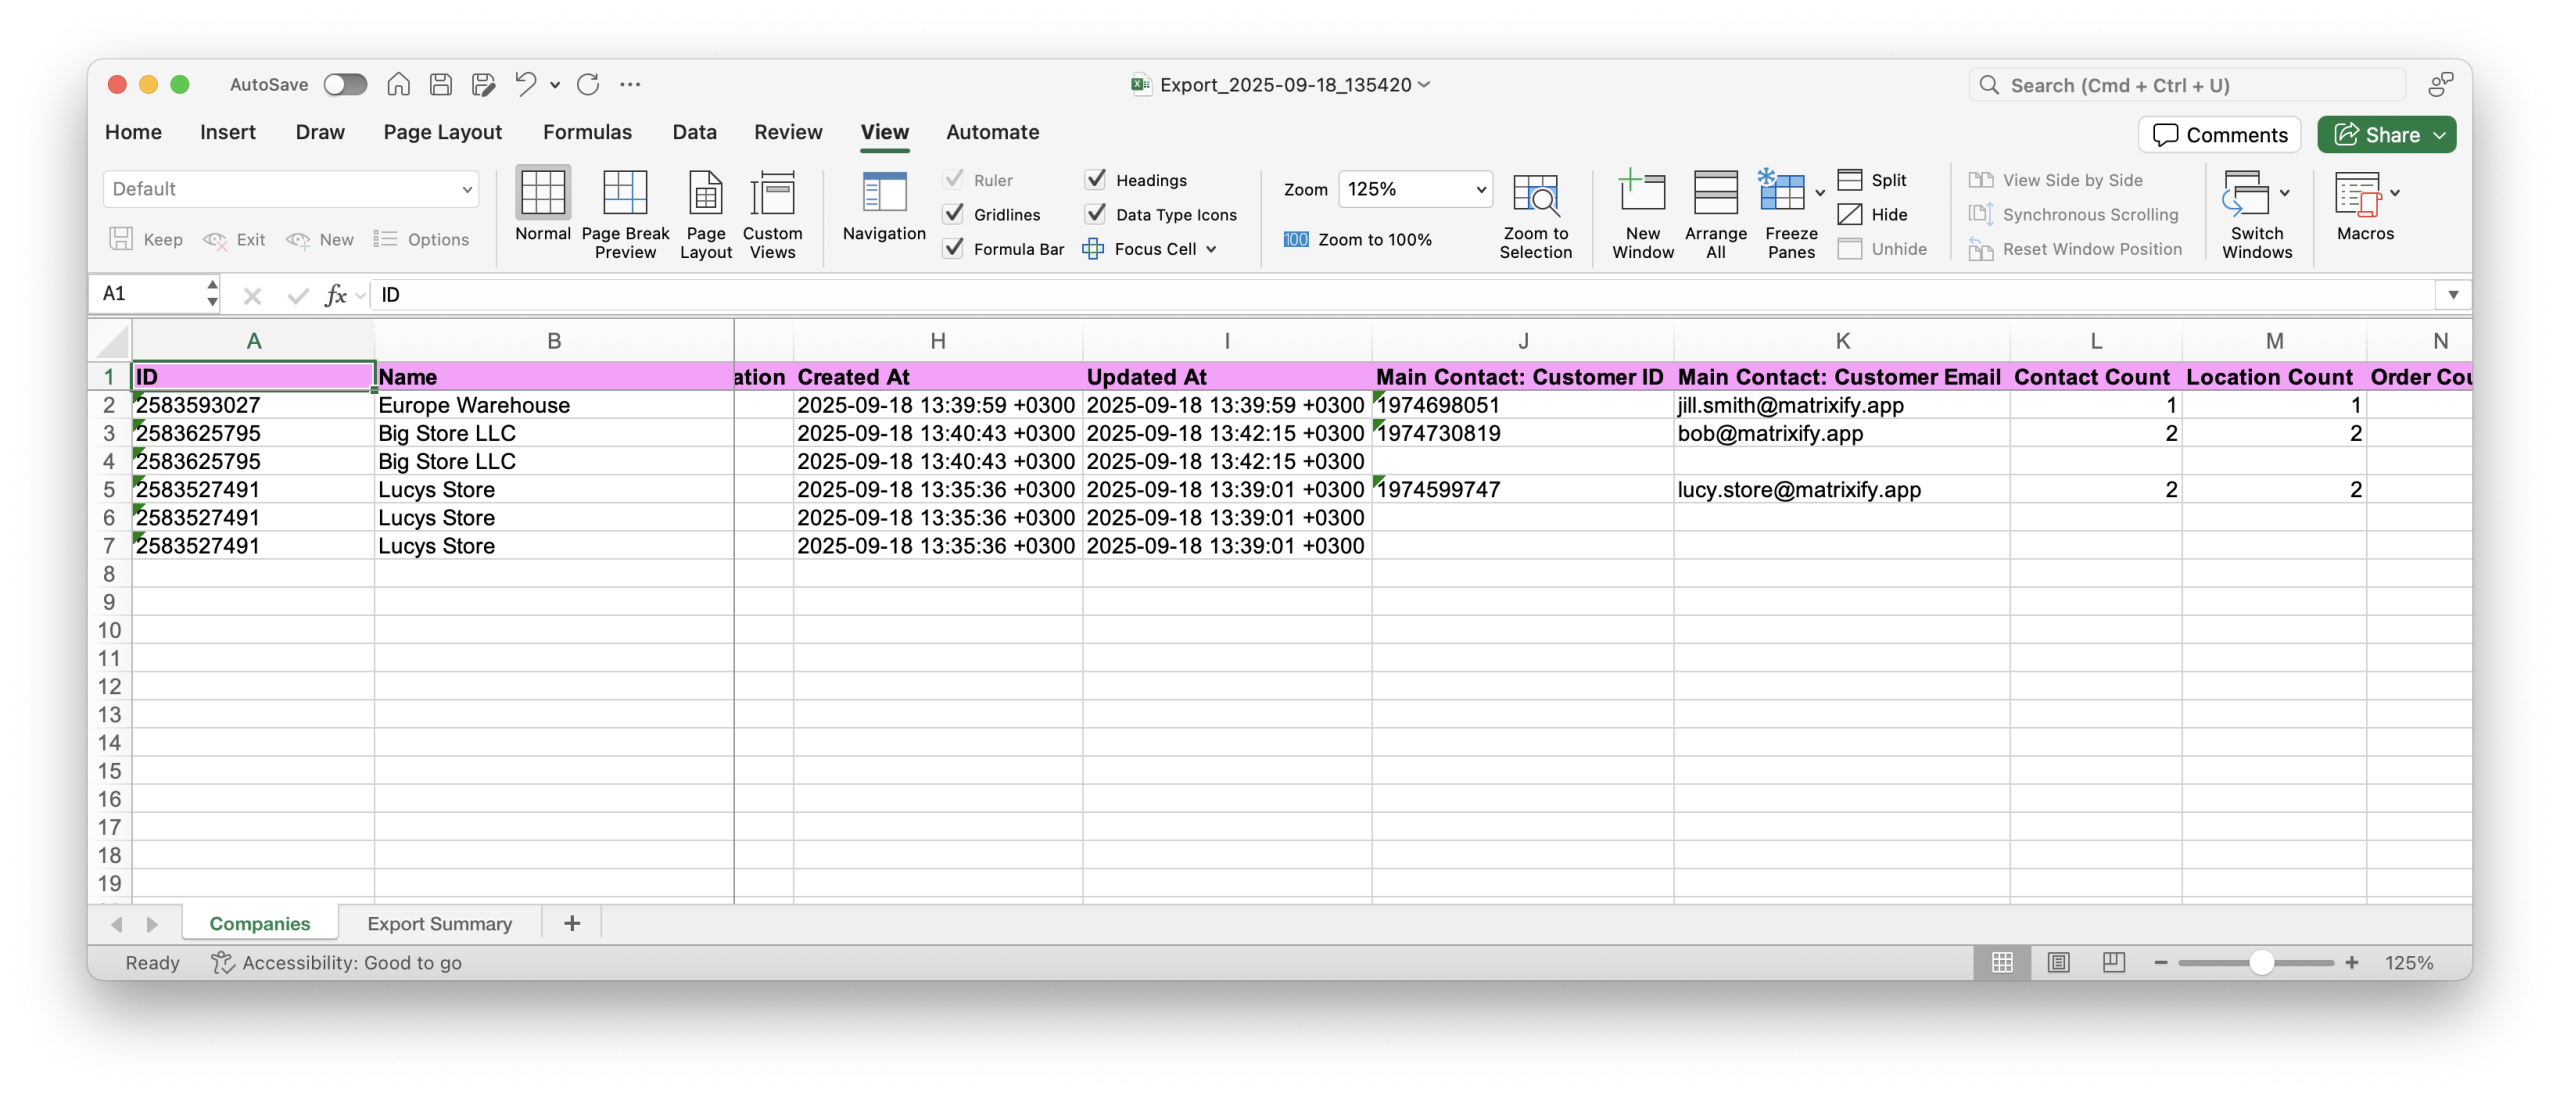Toggle the AutoSave switch
The image size is (2560, 1096).
pos(345,85)
